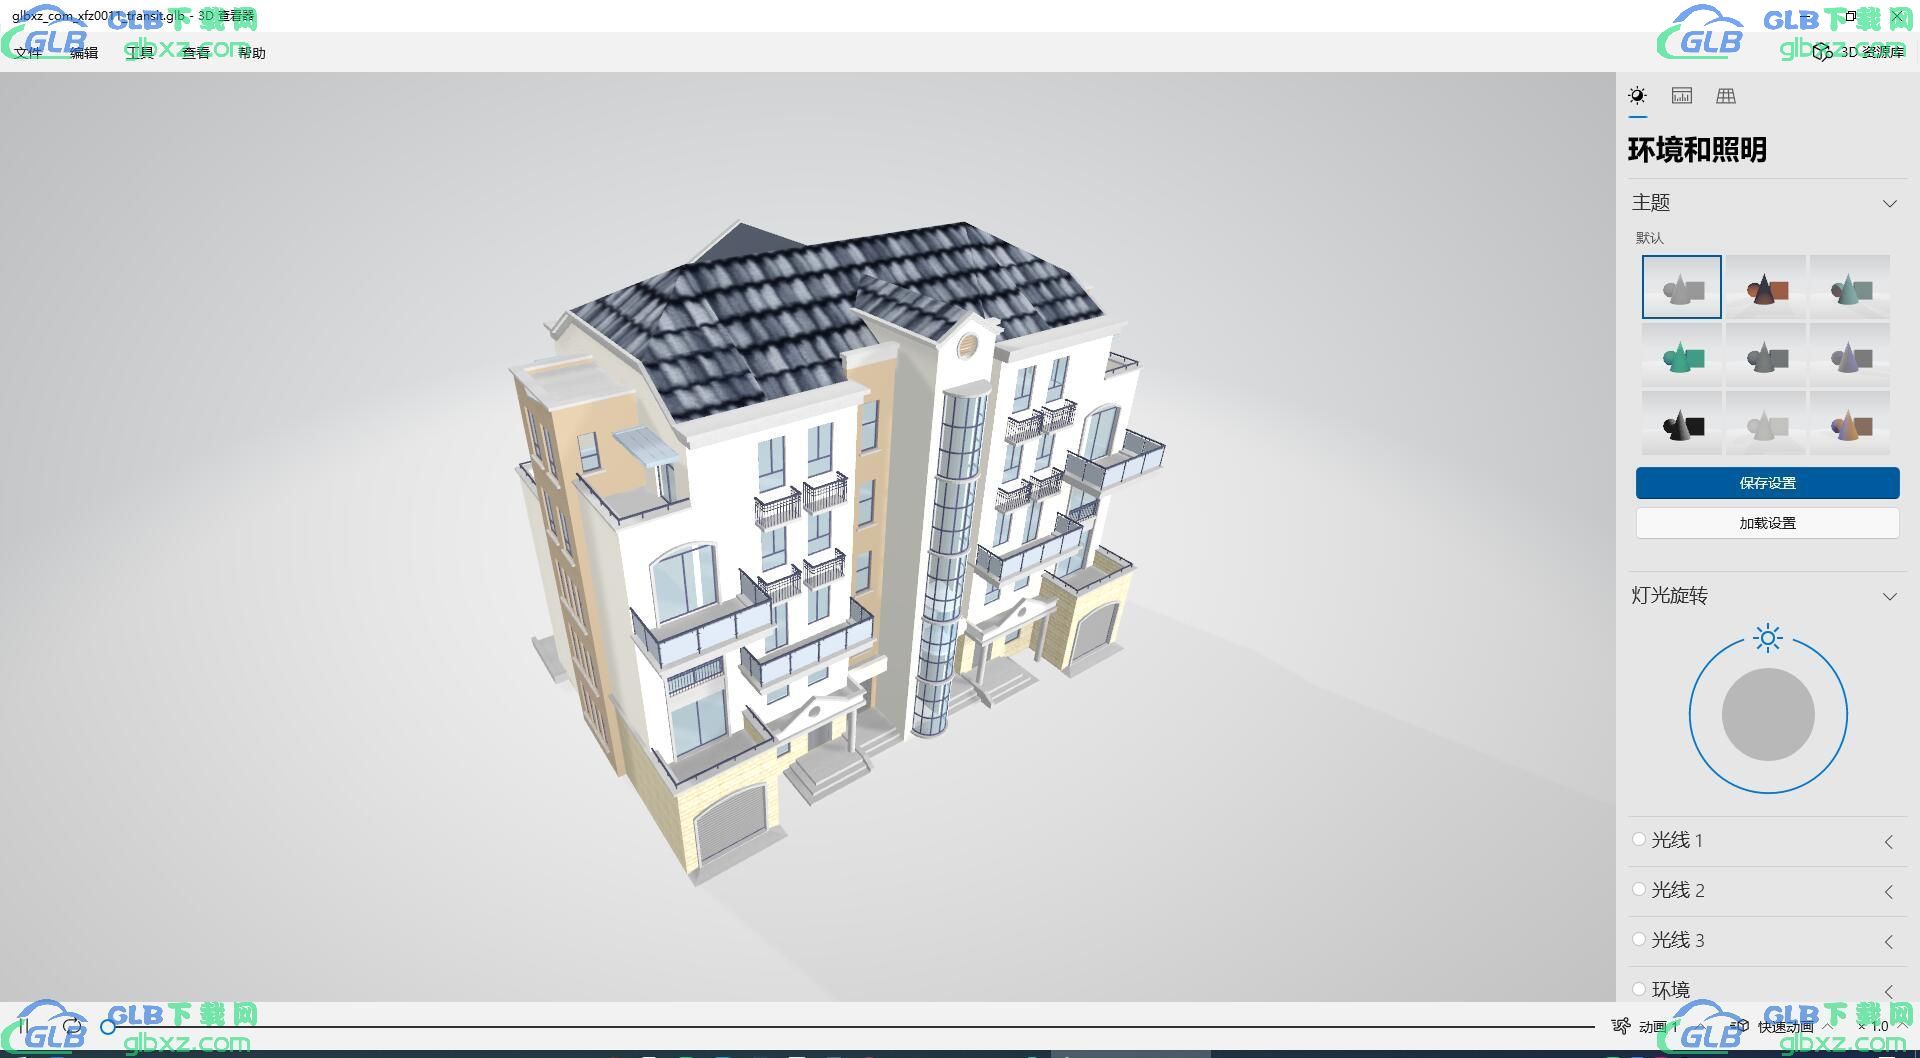Toggle the 光线 3 radio button
1920x1058 pixels.
1638,939
